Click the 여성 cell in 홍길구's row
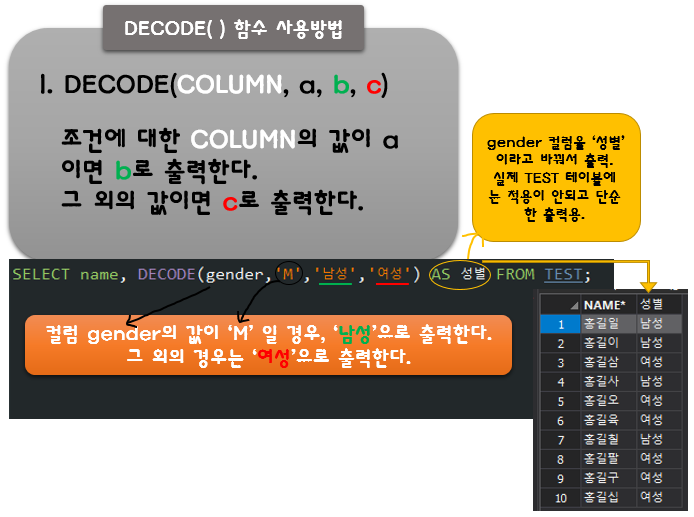The image size is (694, 517). click(x=659, y=478)
